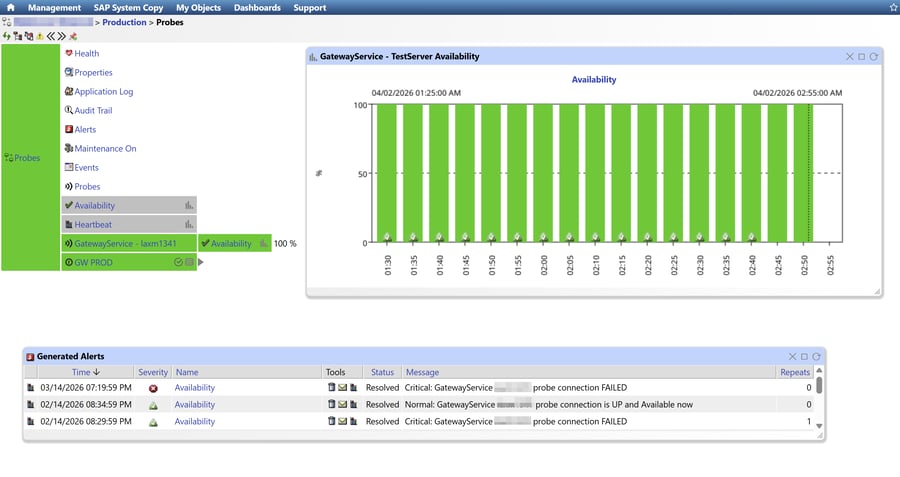Open the Dashboards menu
900x477 pixels.
click(257, 7)
